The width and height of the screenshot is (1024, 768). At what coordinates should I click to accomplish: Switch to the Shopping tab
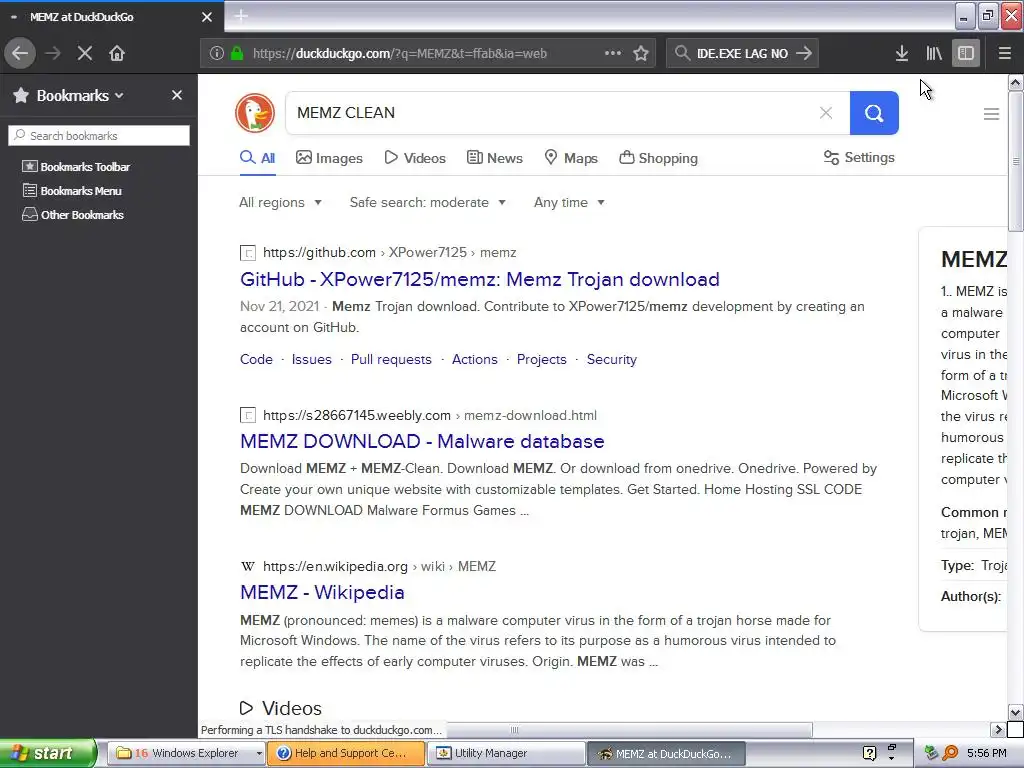tap(658, 158)
